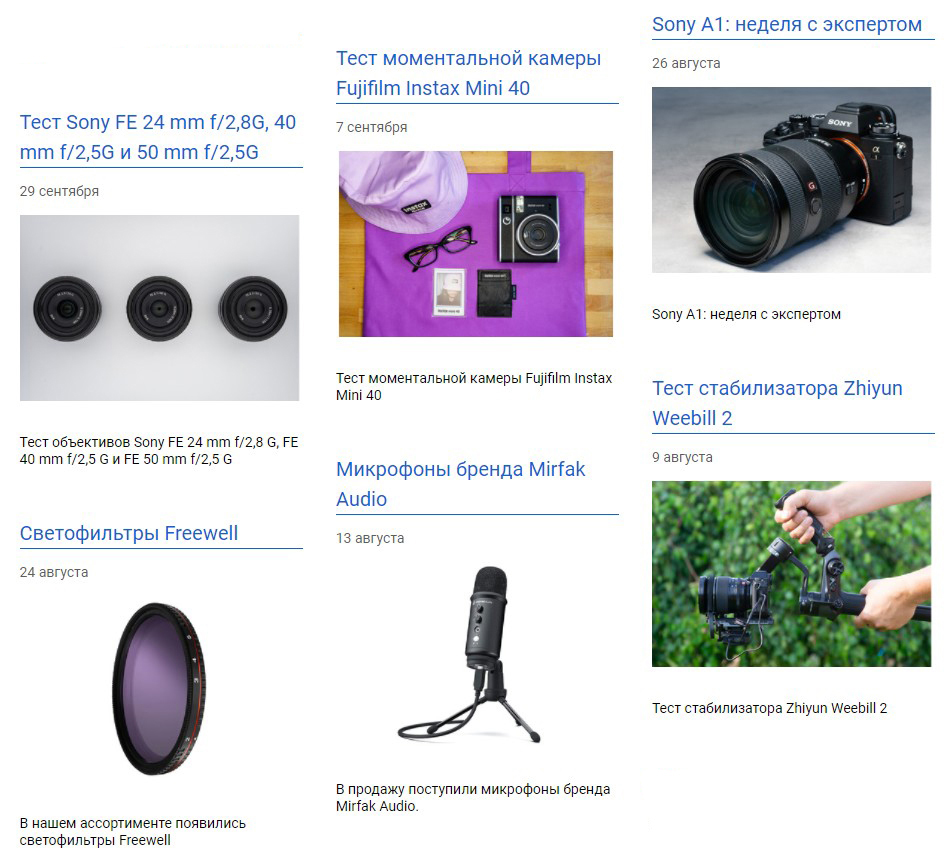Select the '29 сентября' date label
This screenshot has height=863, width=950.
click(x=59, y=192)
